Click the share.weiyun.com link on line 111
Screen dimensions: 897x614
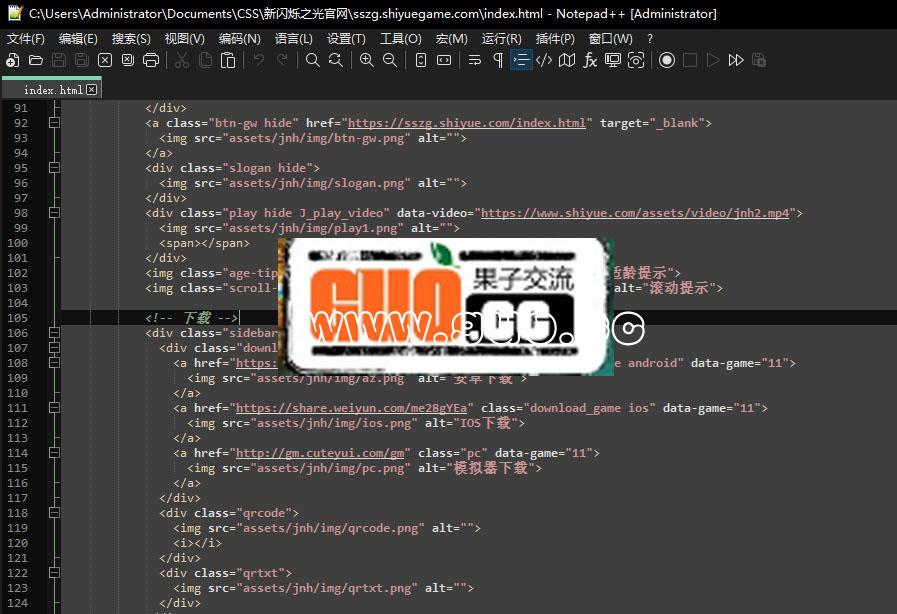tap(351, 408)
